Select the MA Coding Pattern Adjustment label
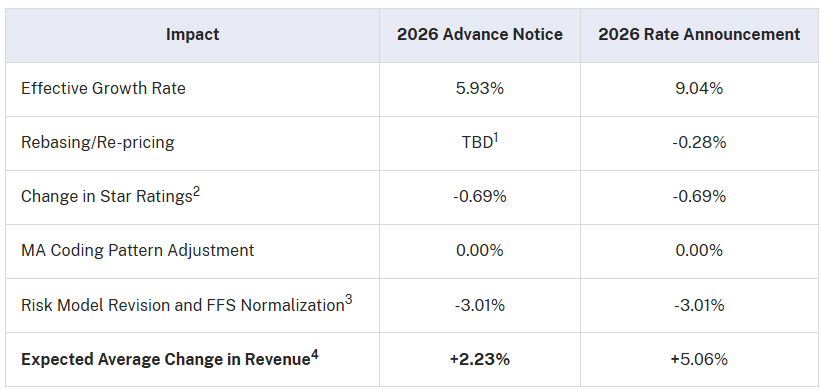821x390 pixels. click(138, 250)
